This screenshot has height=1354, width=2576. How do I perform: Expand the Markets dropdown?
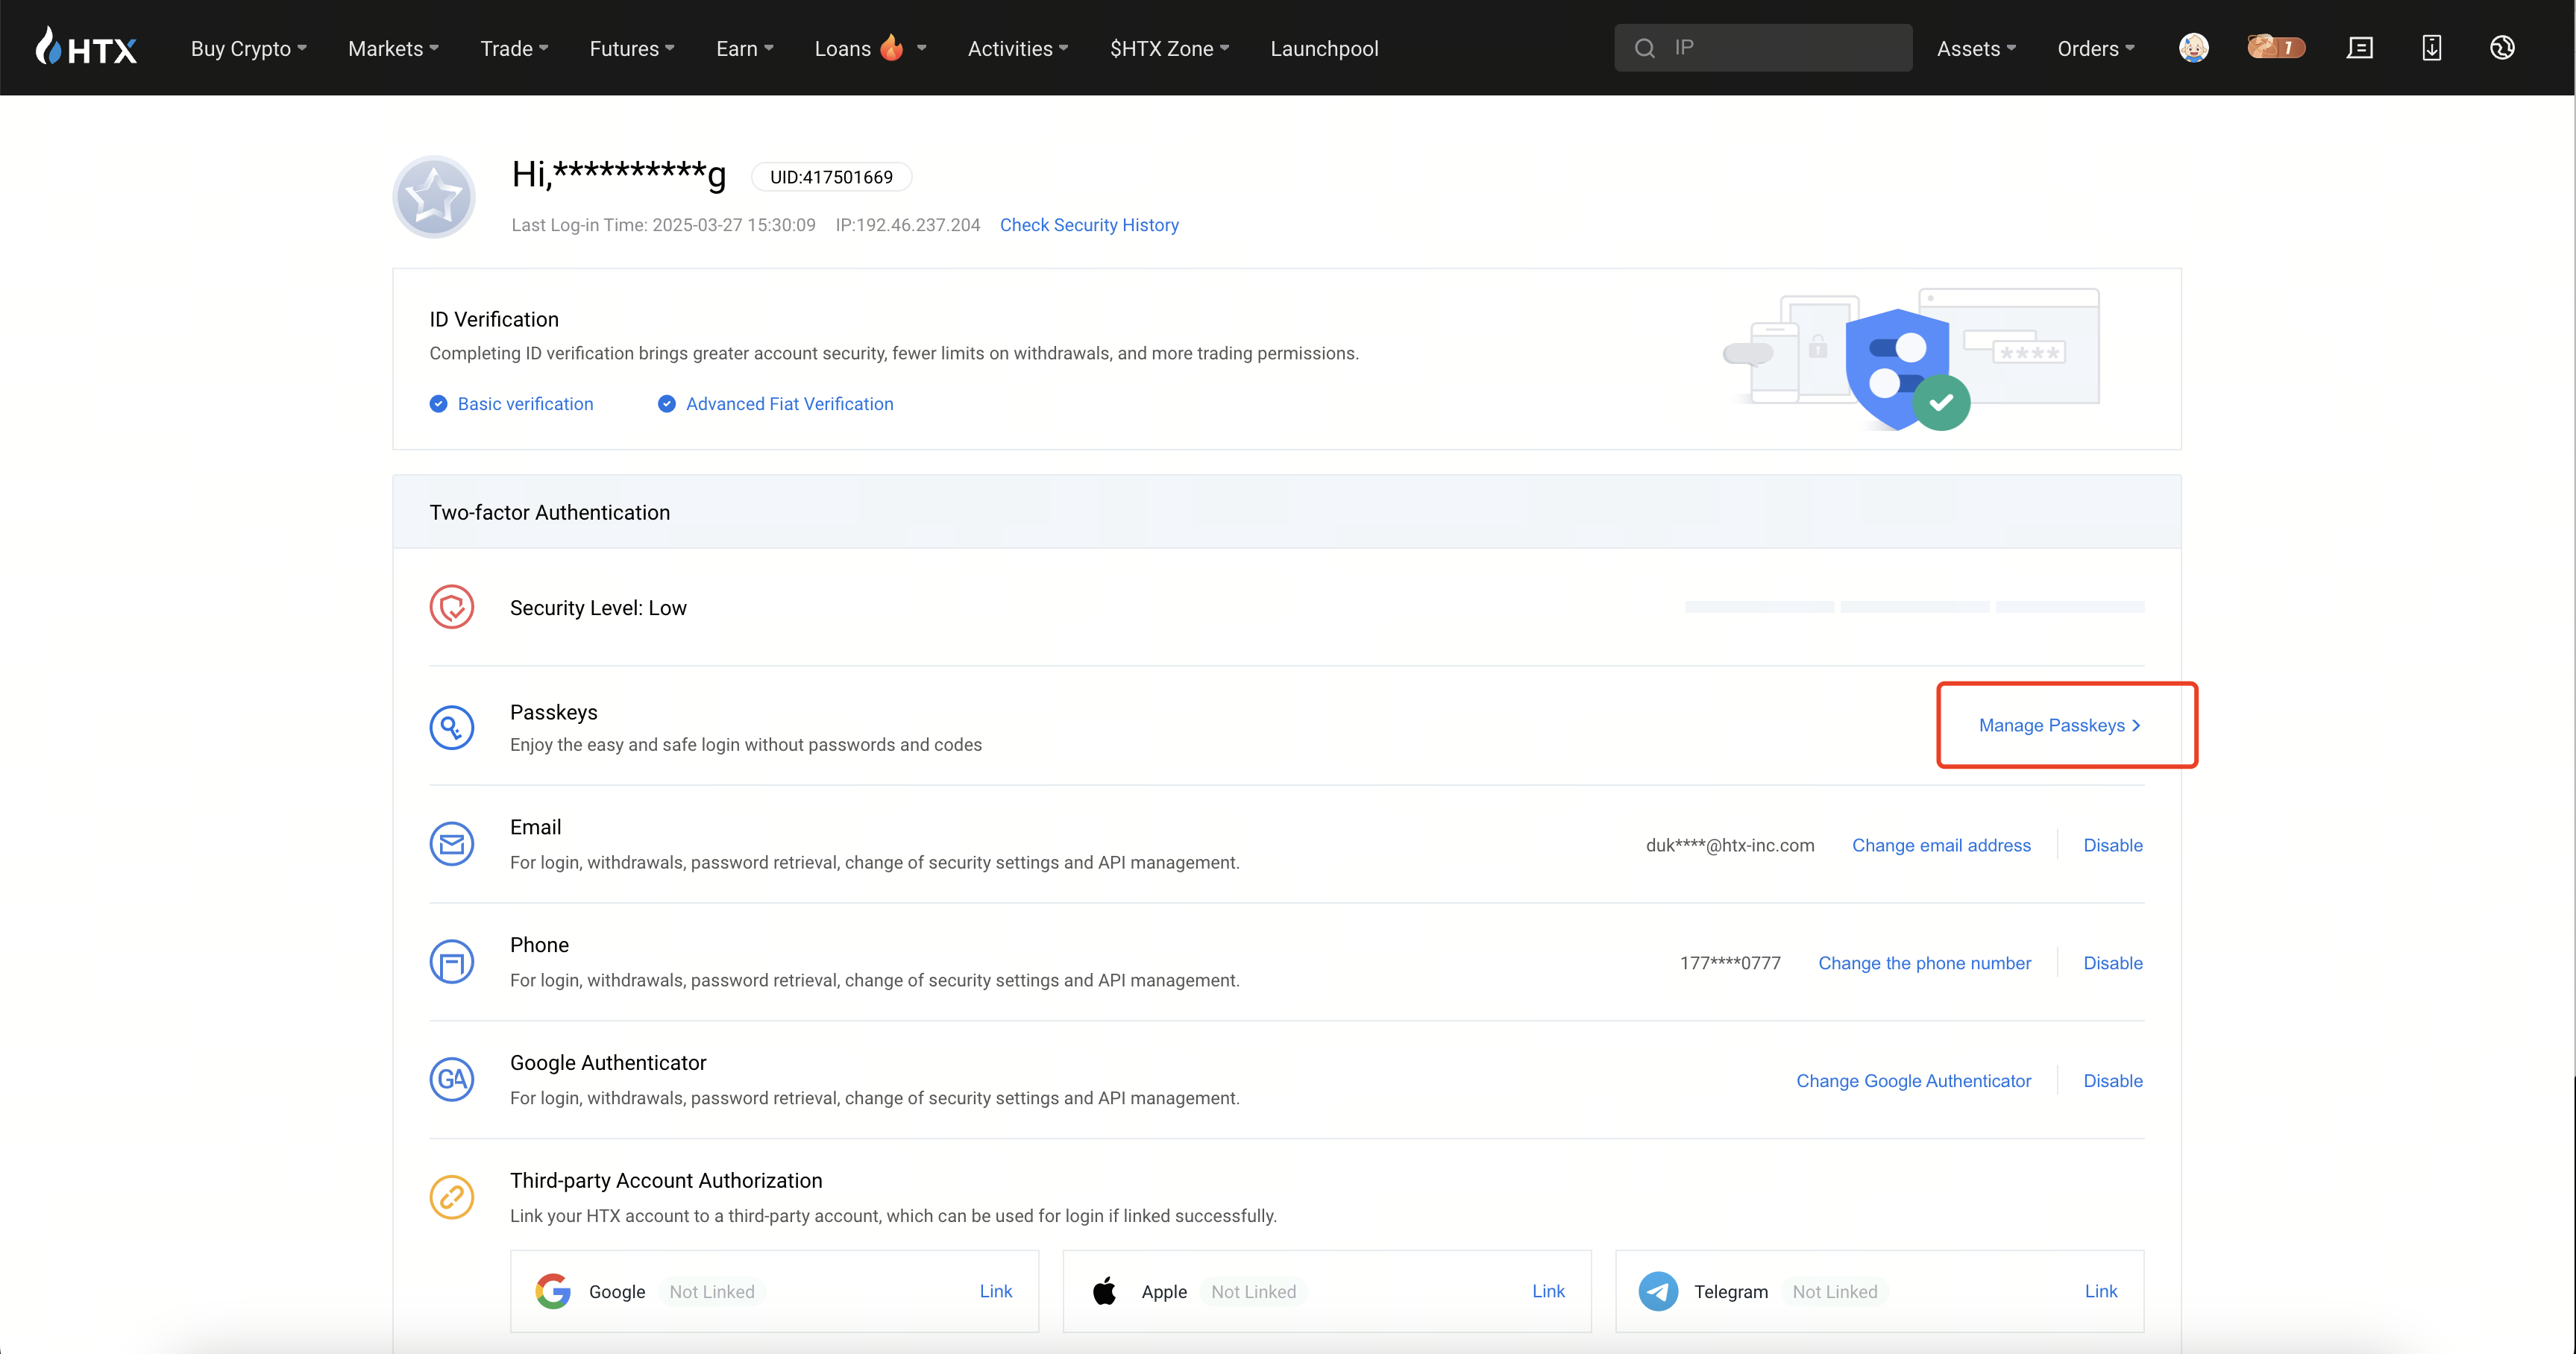(394, 48)
